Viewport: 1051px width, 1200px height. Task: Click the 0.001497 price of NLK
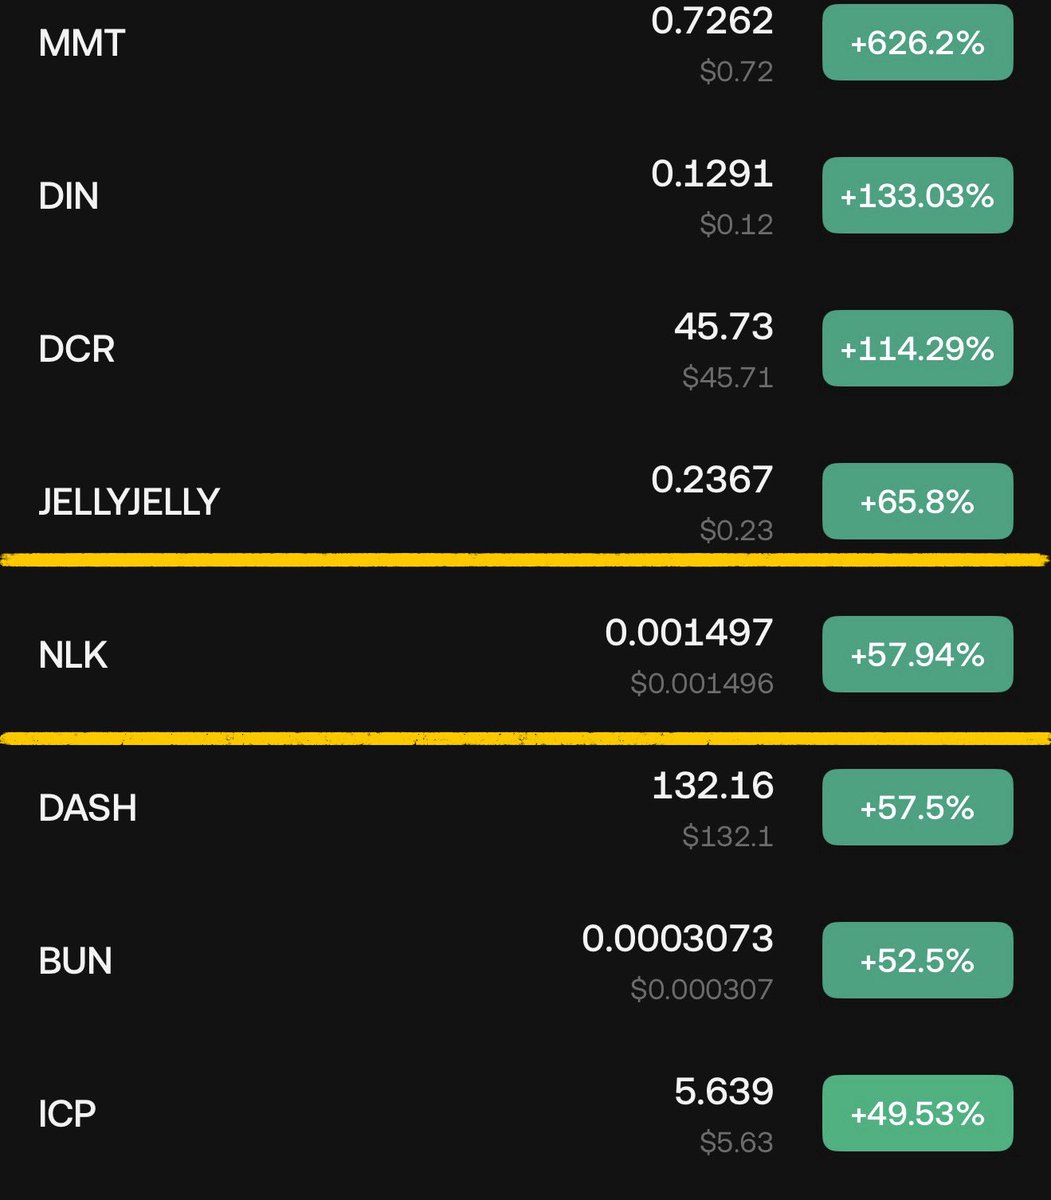(689, 632)
